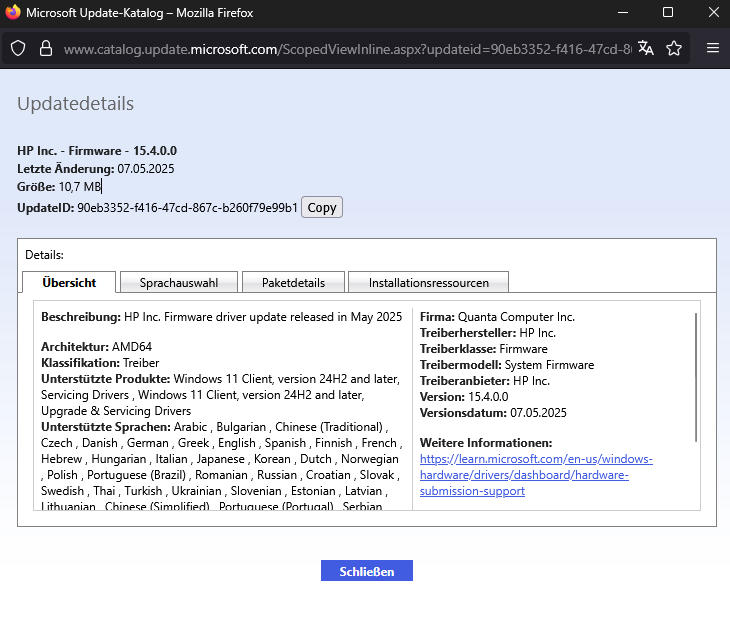Open the tracking protection shield icon
Viewport: 730px width, 627px height.
pyautogui.click(x=18, y=48)
